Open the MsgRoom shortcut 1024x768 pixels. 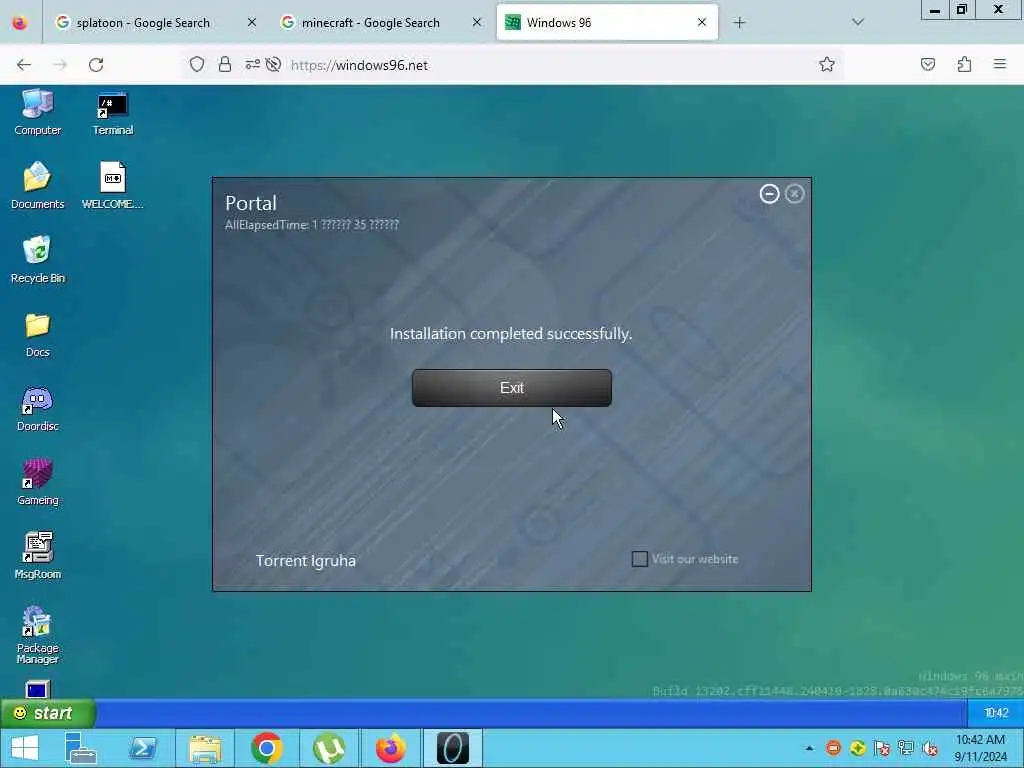point(37,556)
